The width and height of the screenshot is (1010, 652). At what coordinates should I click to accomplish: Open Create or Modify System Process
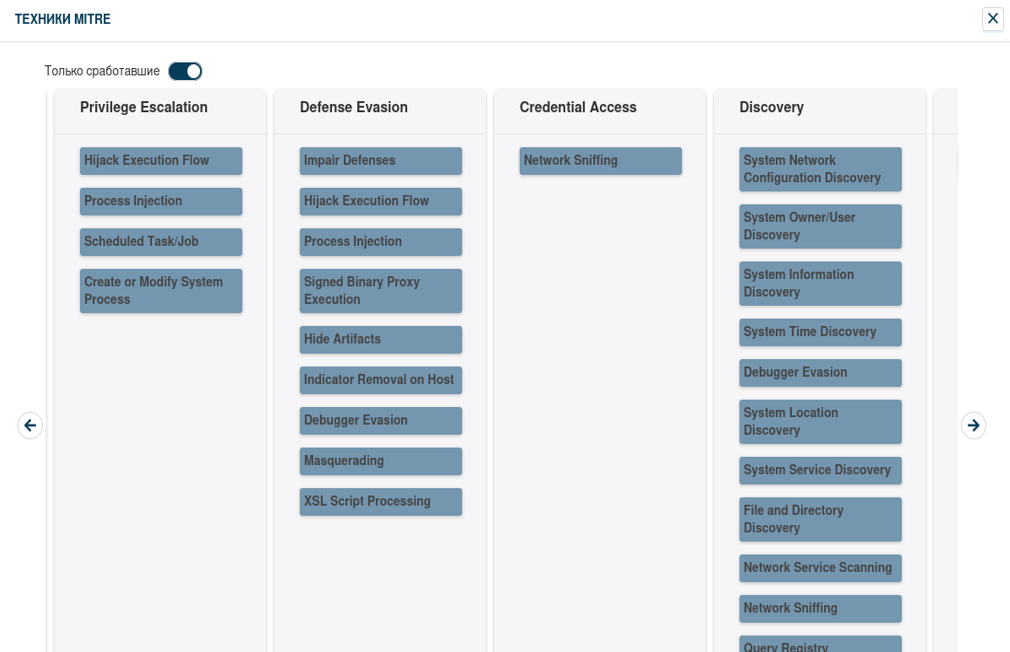point(161,291)
